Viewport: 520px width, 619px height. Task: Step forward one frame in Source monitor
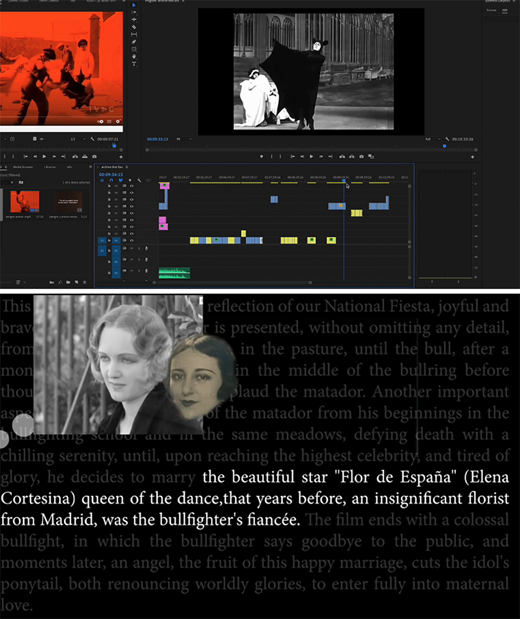click(x=54, y=156)
